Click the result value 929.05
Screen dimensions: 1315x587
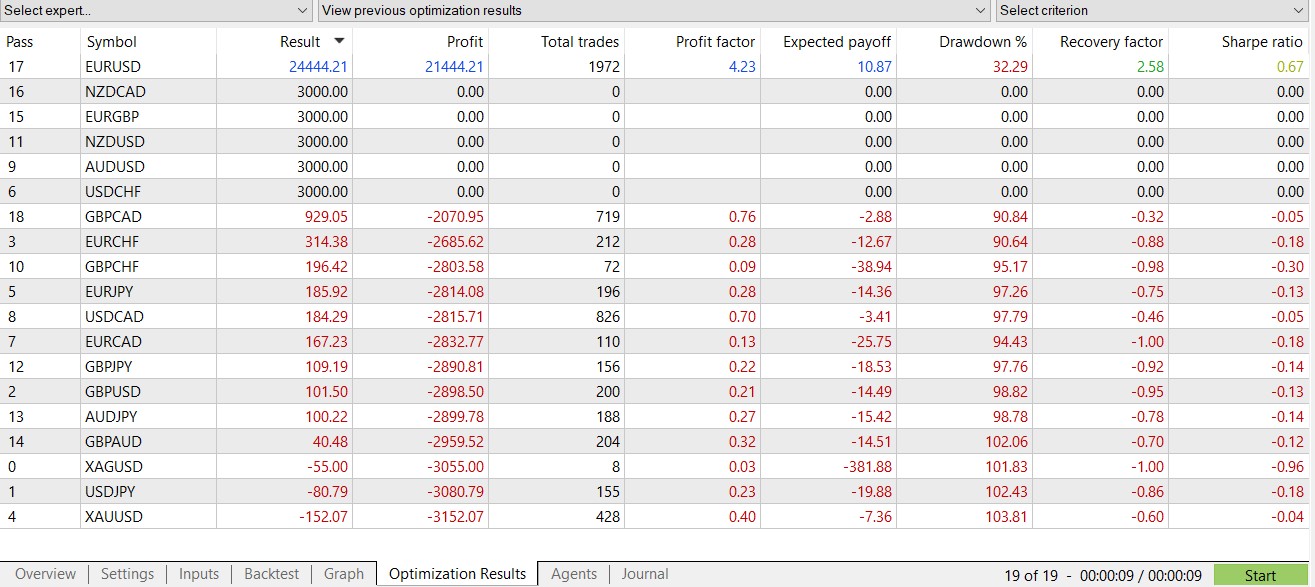pyautogui.click(x=327, y=217)
